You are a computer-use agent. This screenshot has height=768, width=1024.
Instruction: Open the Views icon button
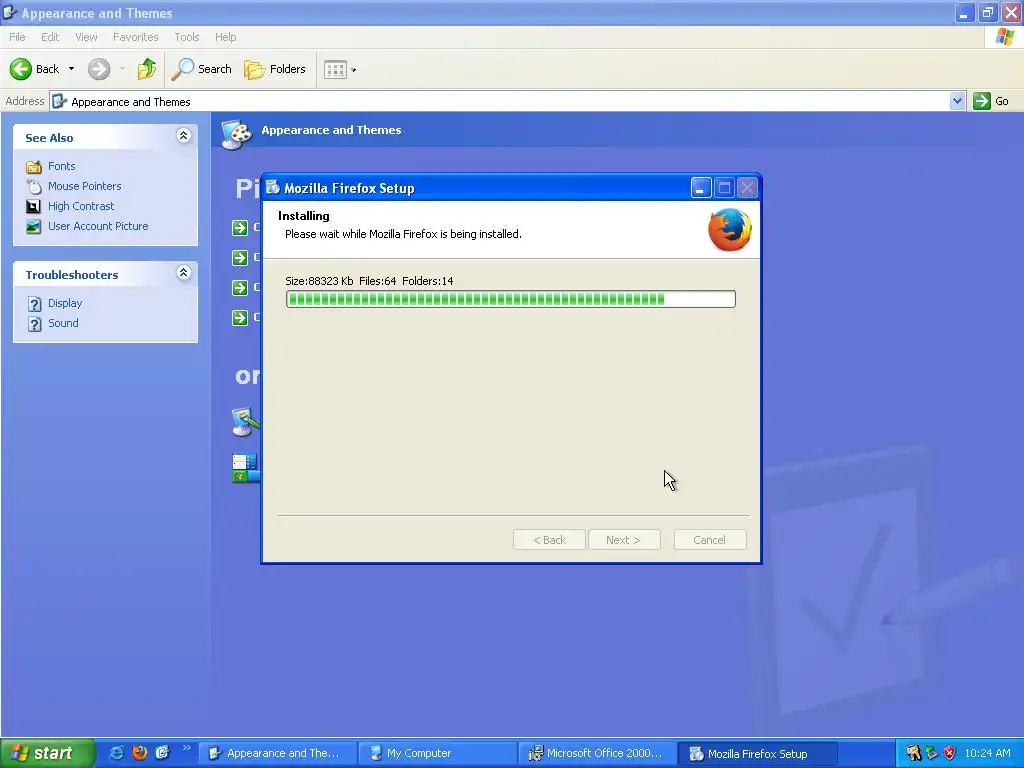[x=335, y=69]
